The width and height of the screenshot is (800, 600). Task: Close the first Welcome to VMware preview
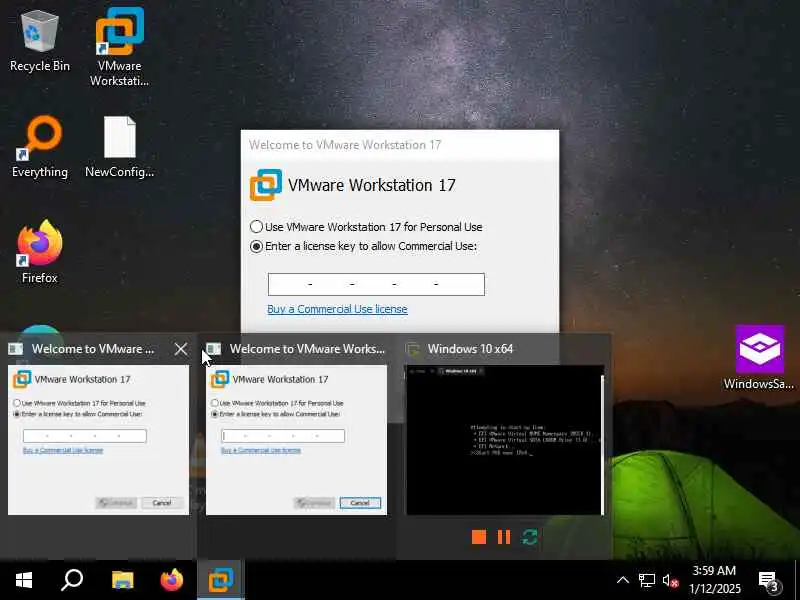181,349
